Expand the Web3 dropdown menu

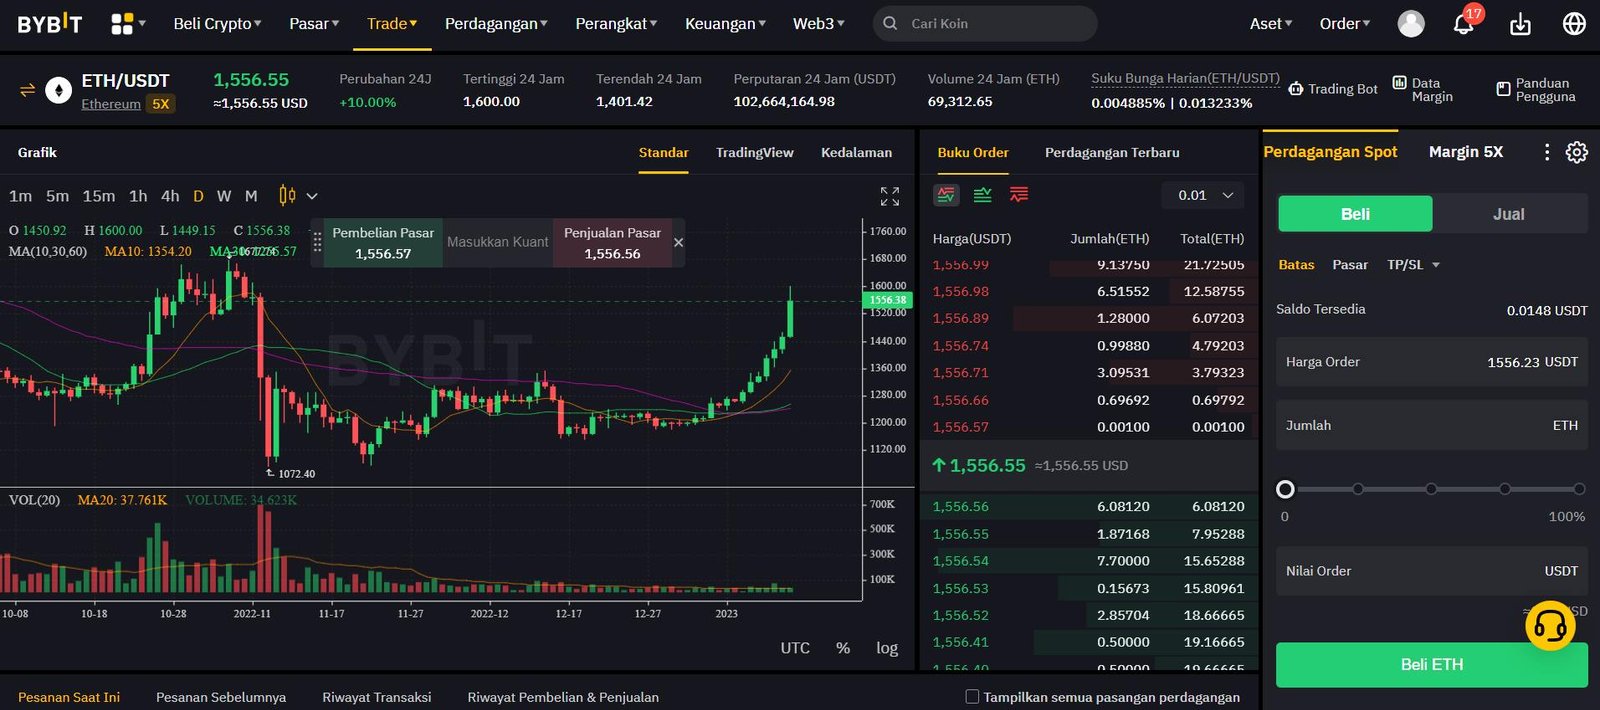(818, 23)
